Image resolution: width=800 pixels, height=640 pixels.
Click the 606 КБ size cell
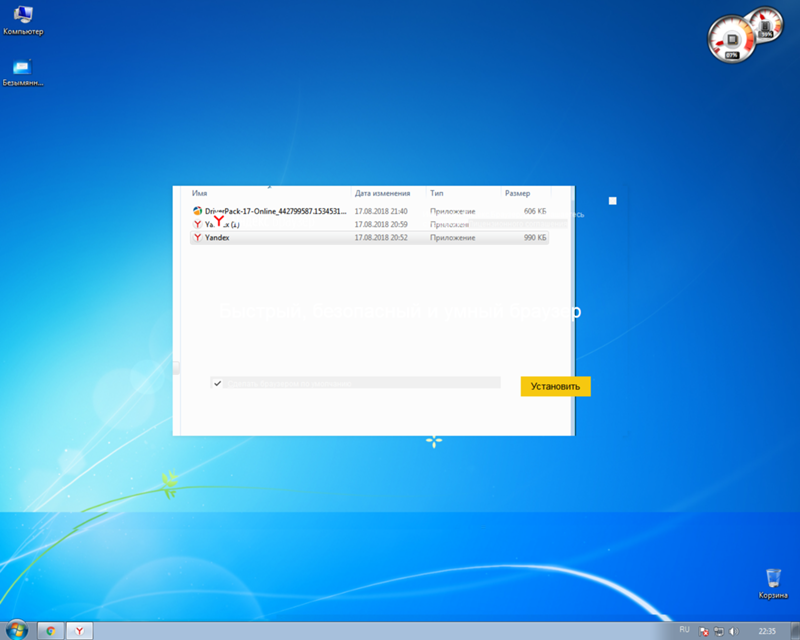click(x=535, y=211)
